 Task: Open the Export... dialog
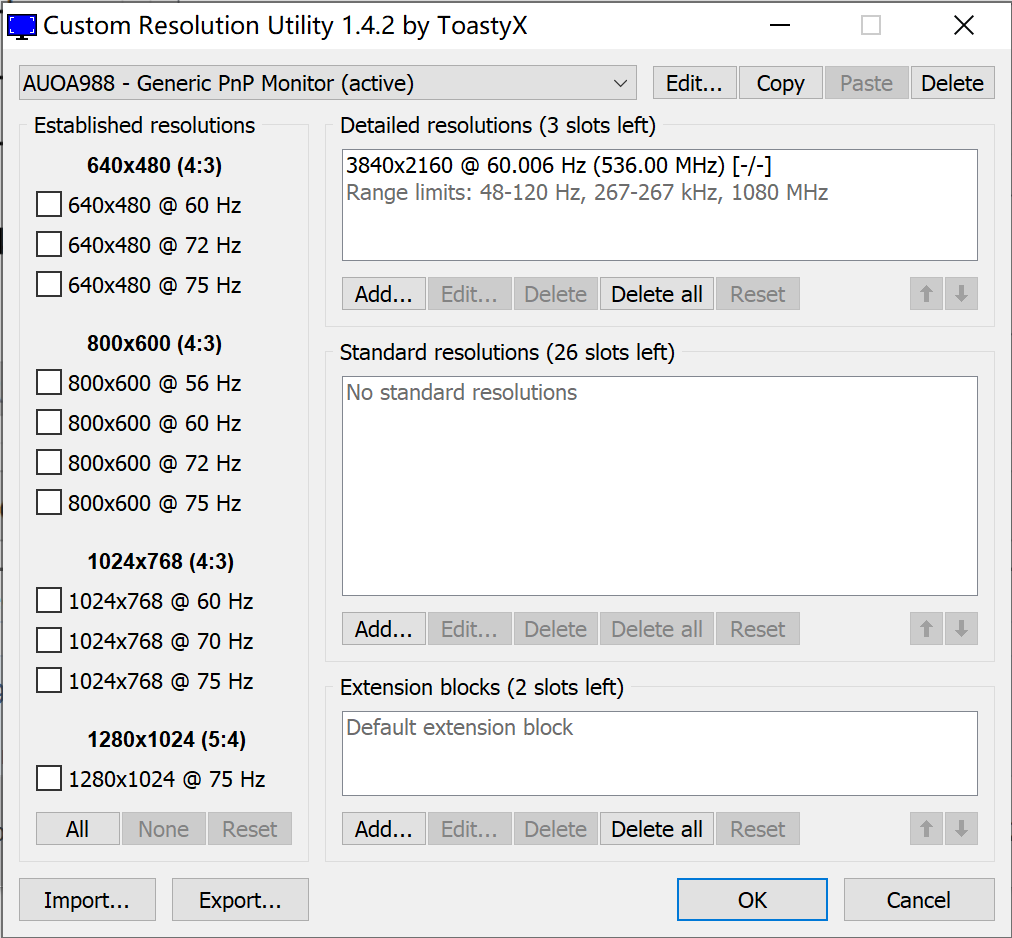coord(240,899)
